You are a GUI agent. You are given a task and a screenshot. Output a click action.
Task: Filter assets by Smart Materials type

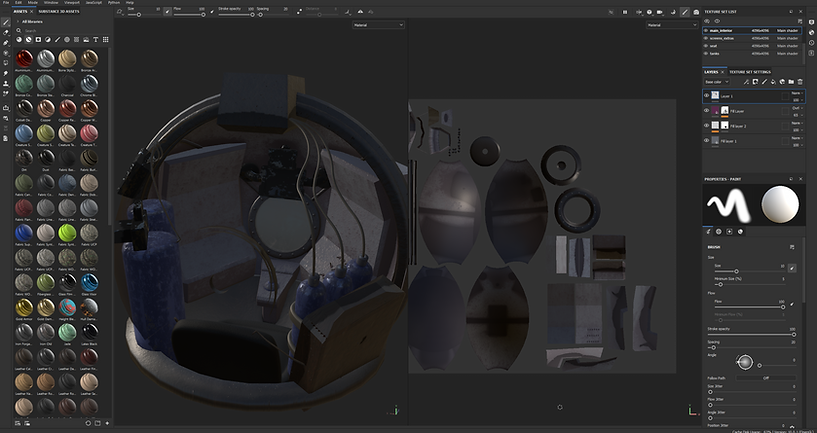29,40
